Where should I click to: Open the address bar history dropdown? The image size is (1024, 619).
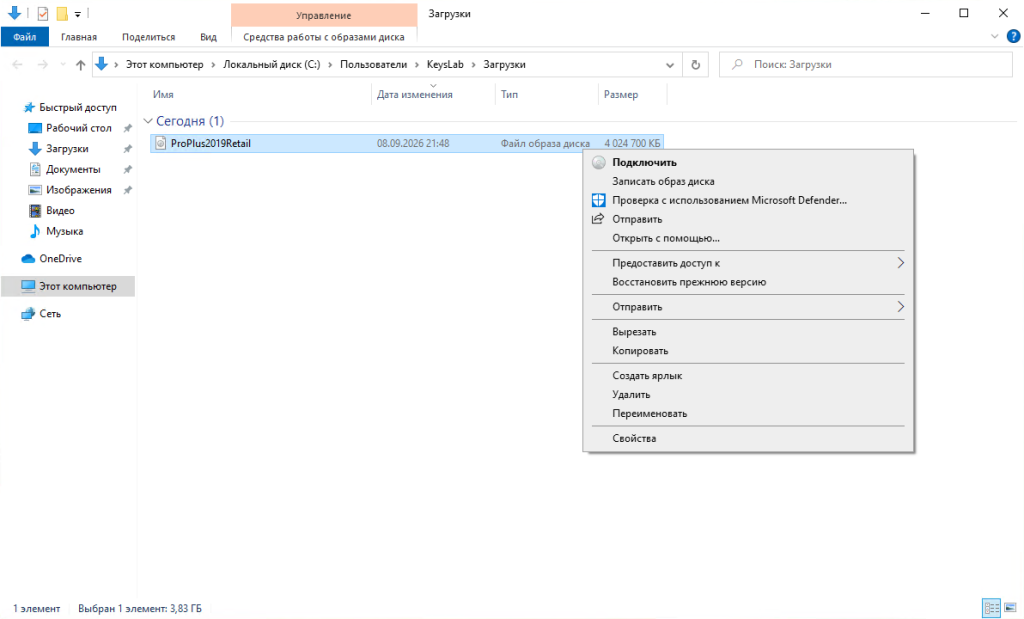(669, 65)
